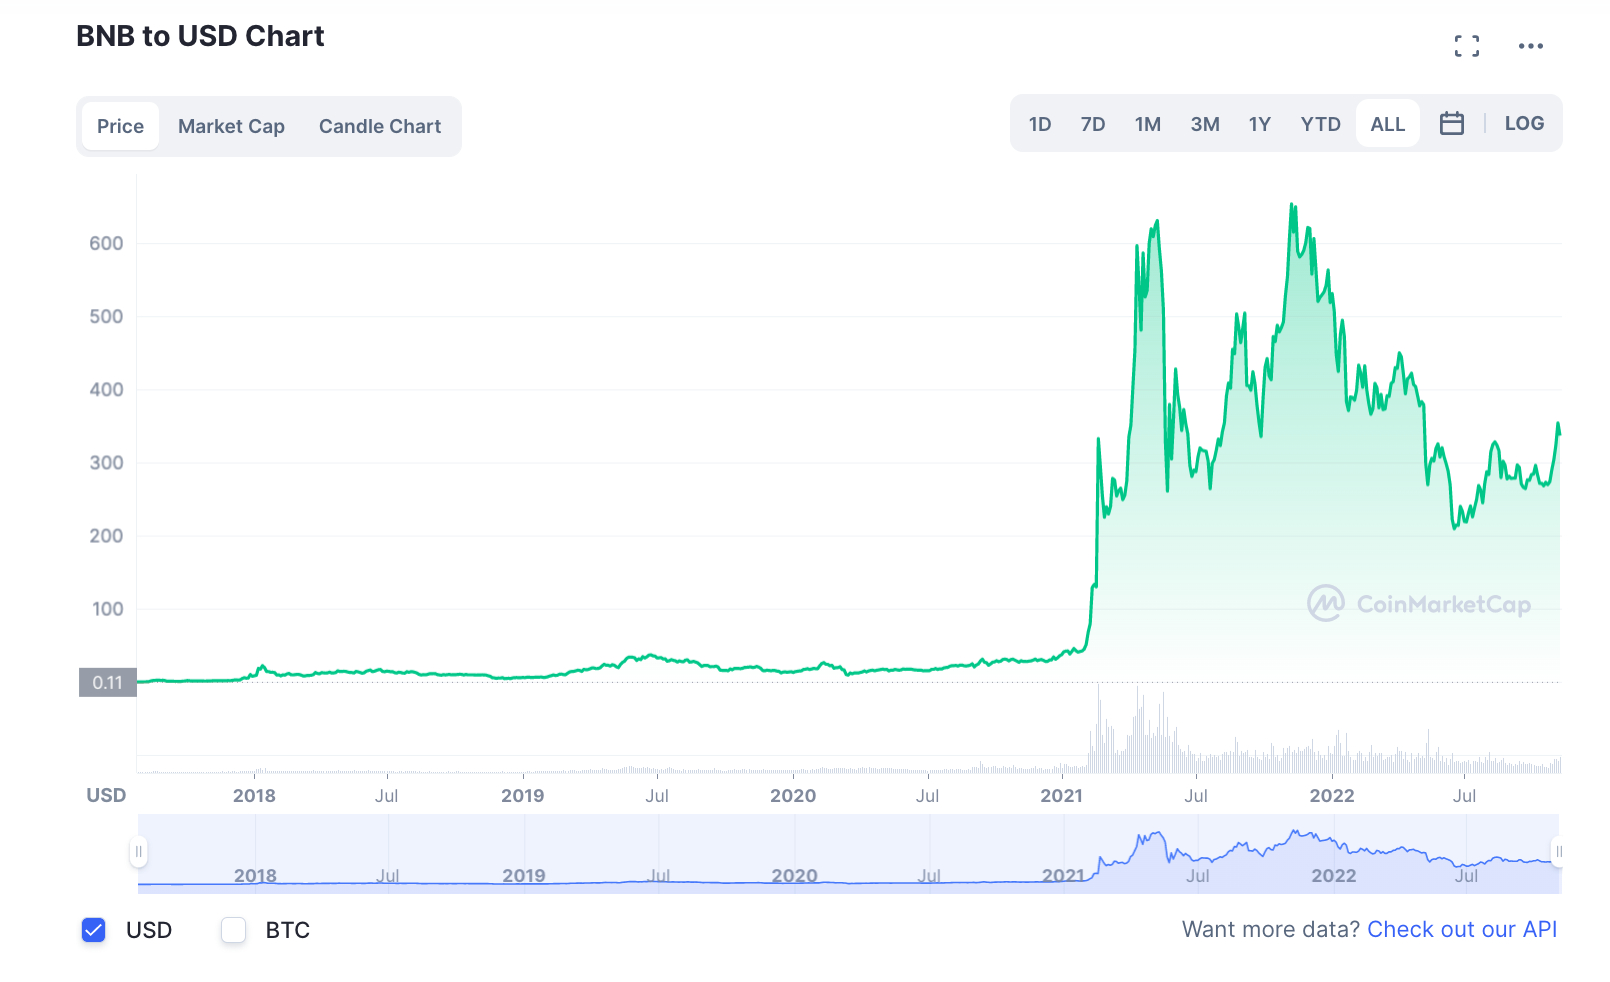Open the Candle Chart view
Screen dimensions: 1610x982
pos(380,126)
